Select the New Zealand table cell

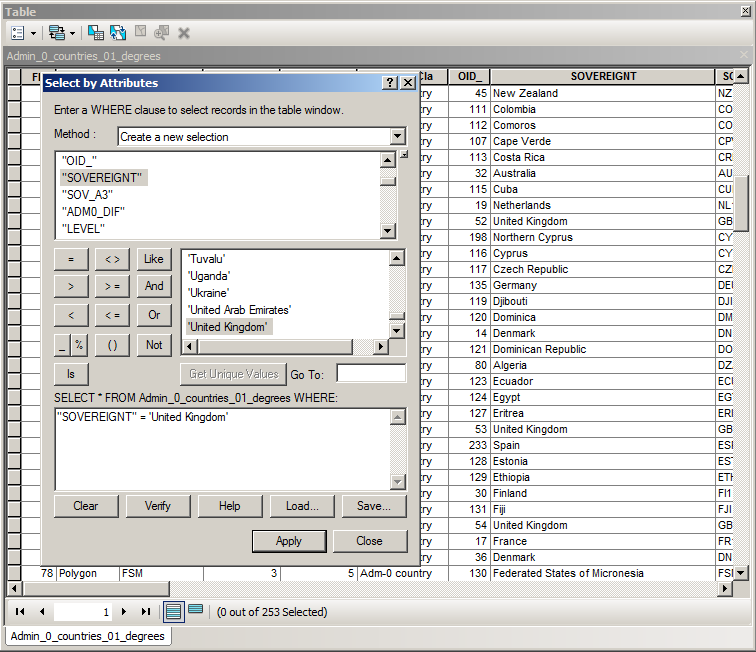(603, 93)
